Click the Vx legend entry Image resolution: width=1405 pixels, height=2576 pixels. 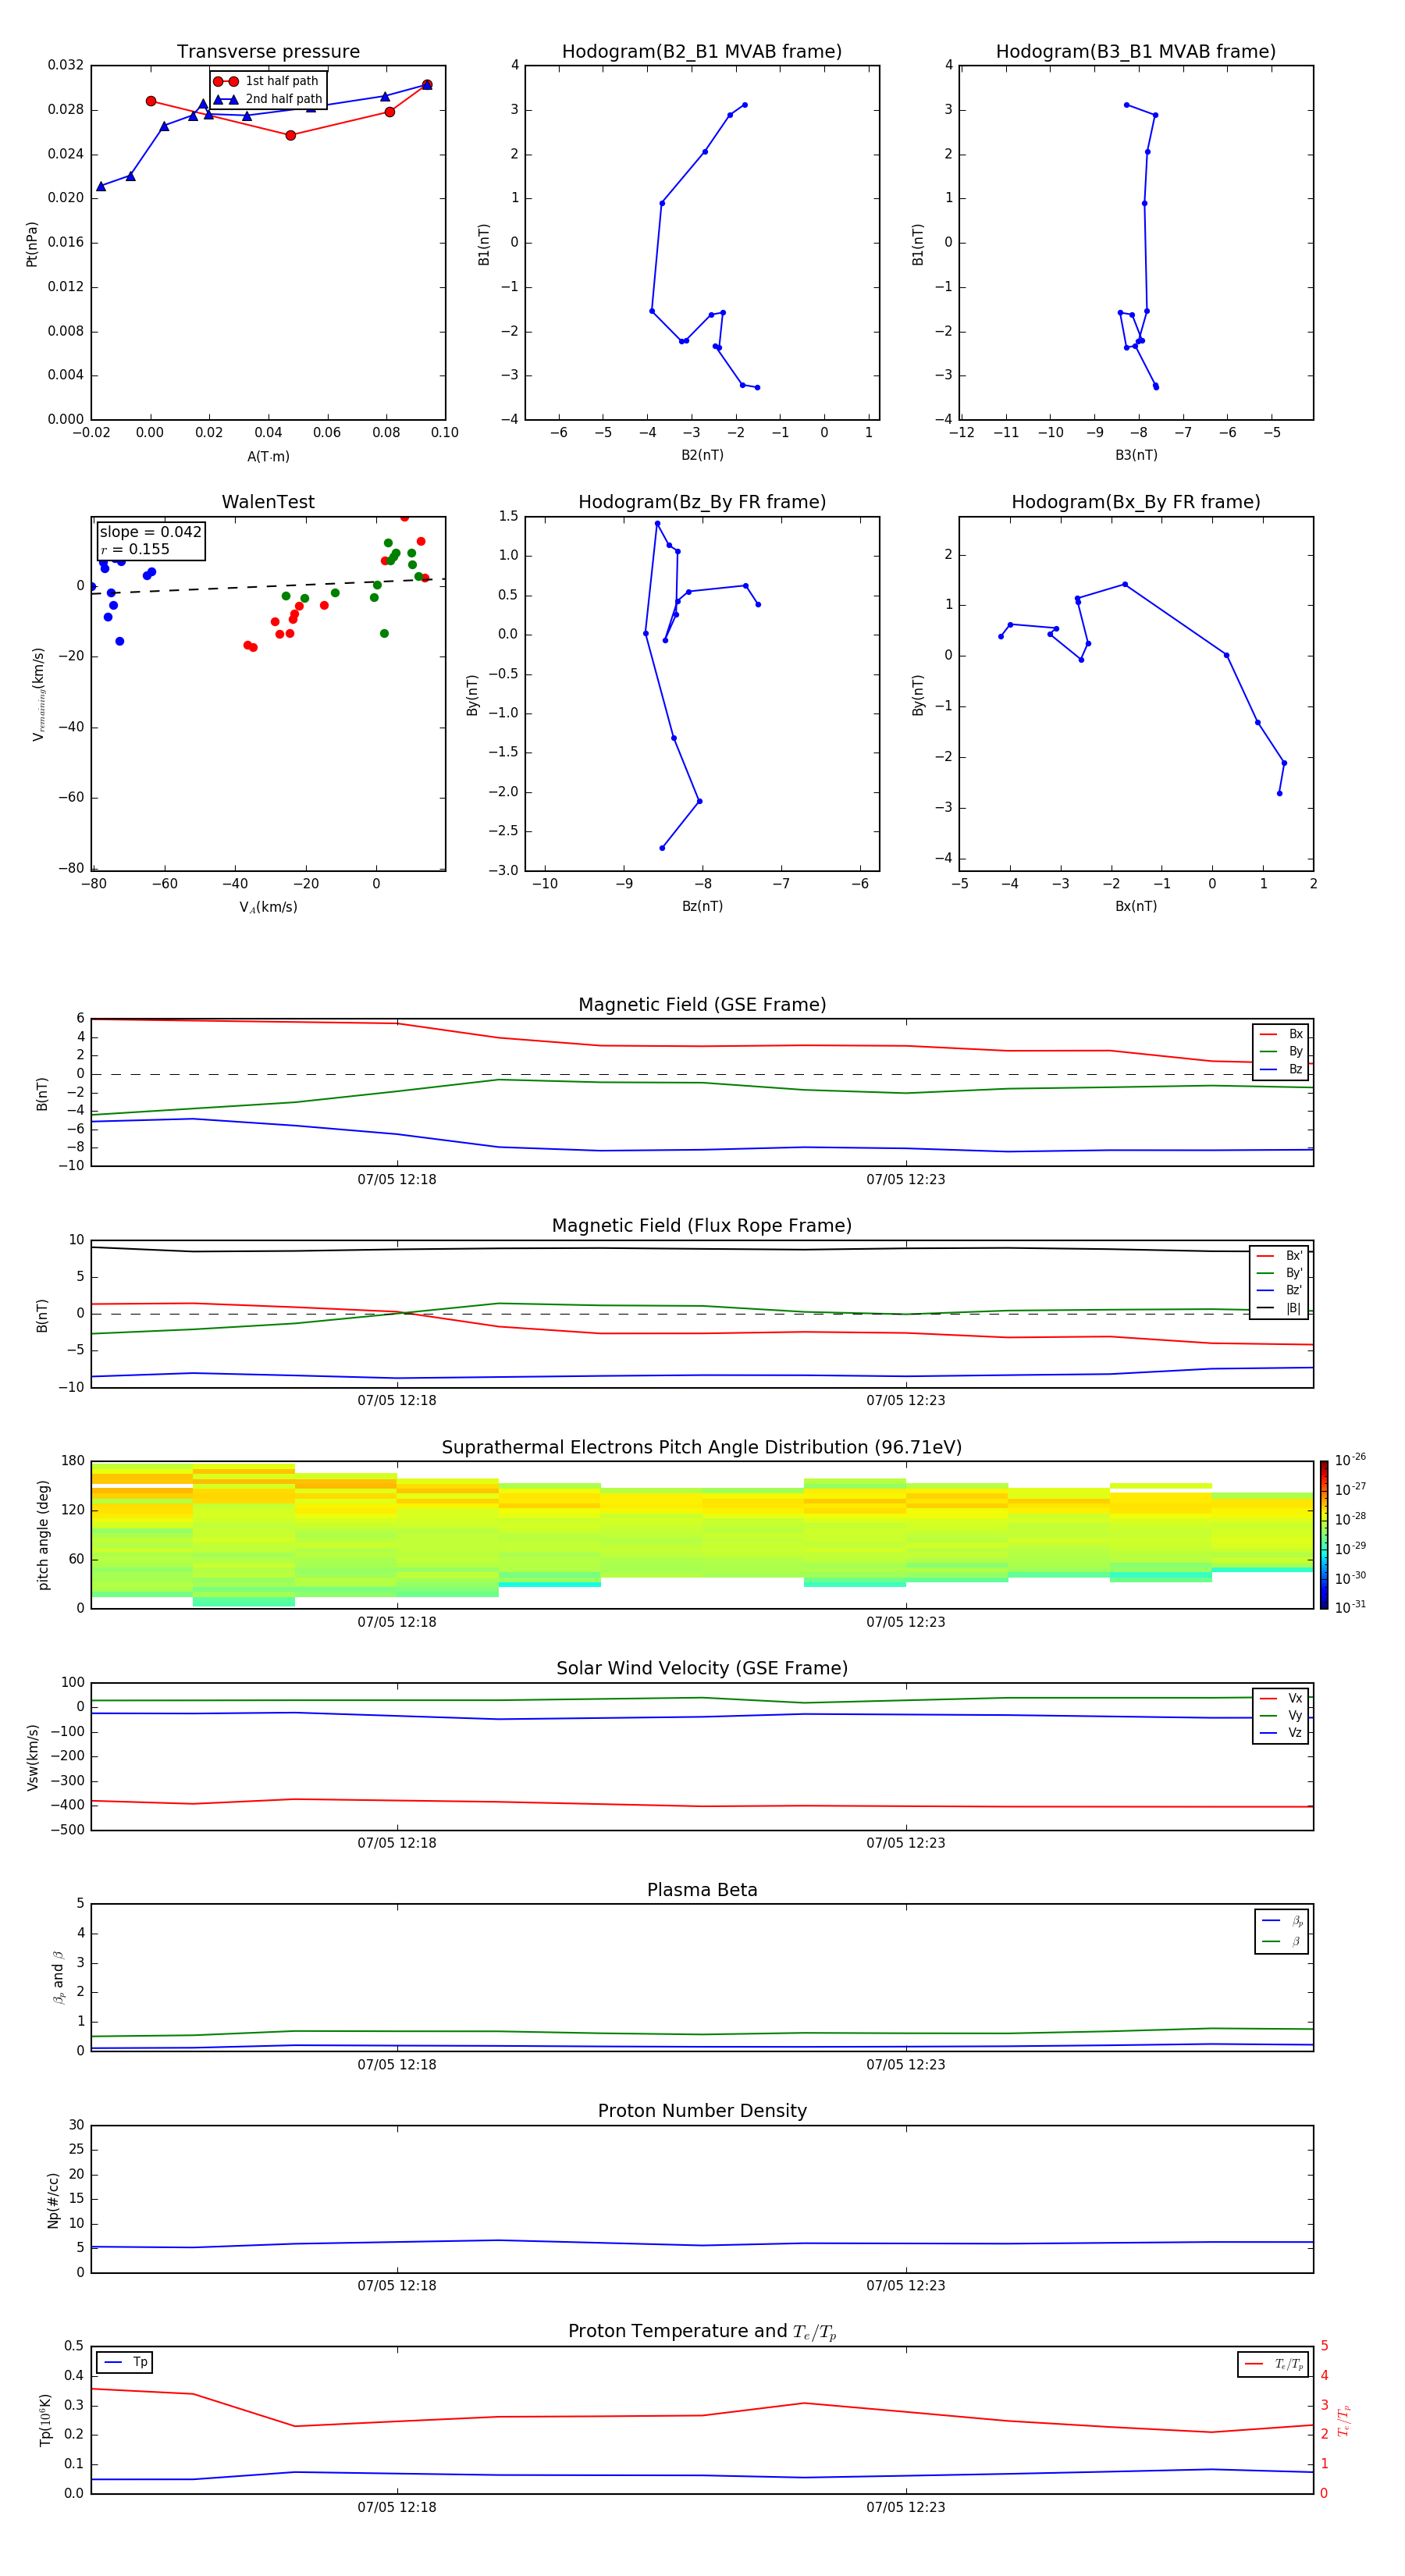[x=1281, y=1699]
